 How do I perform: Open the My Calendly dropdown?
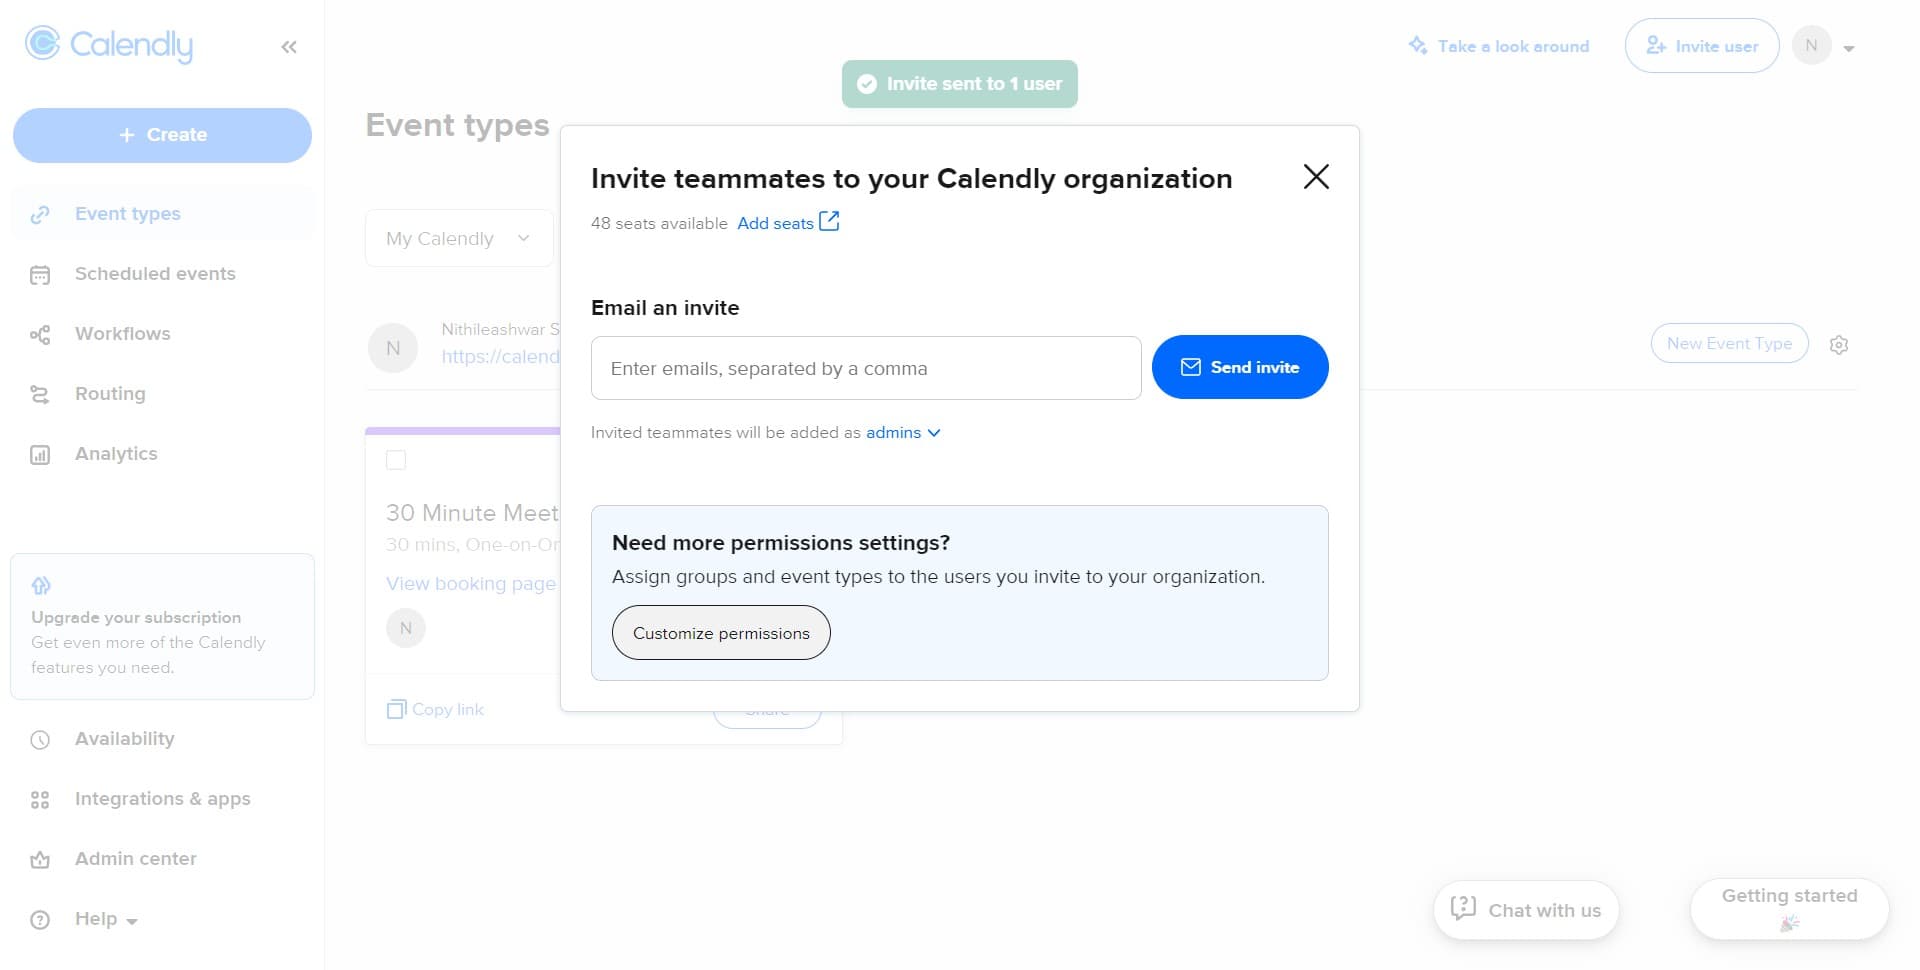[x=459, y=239]
